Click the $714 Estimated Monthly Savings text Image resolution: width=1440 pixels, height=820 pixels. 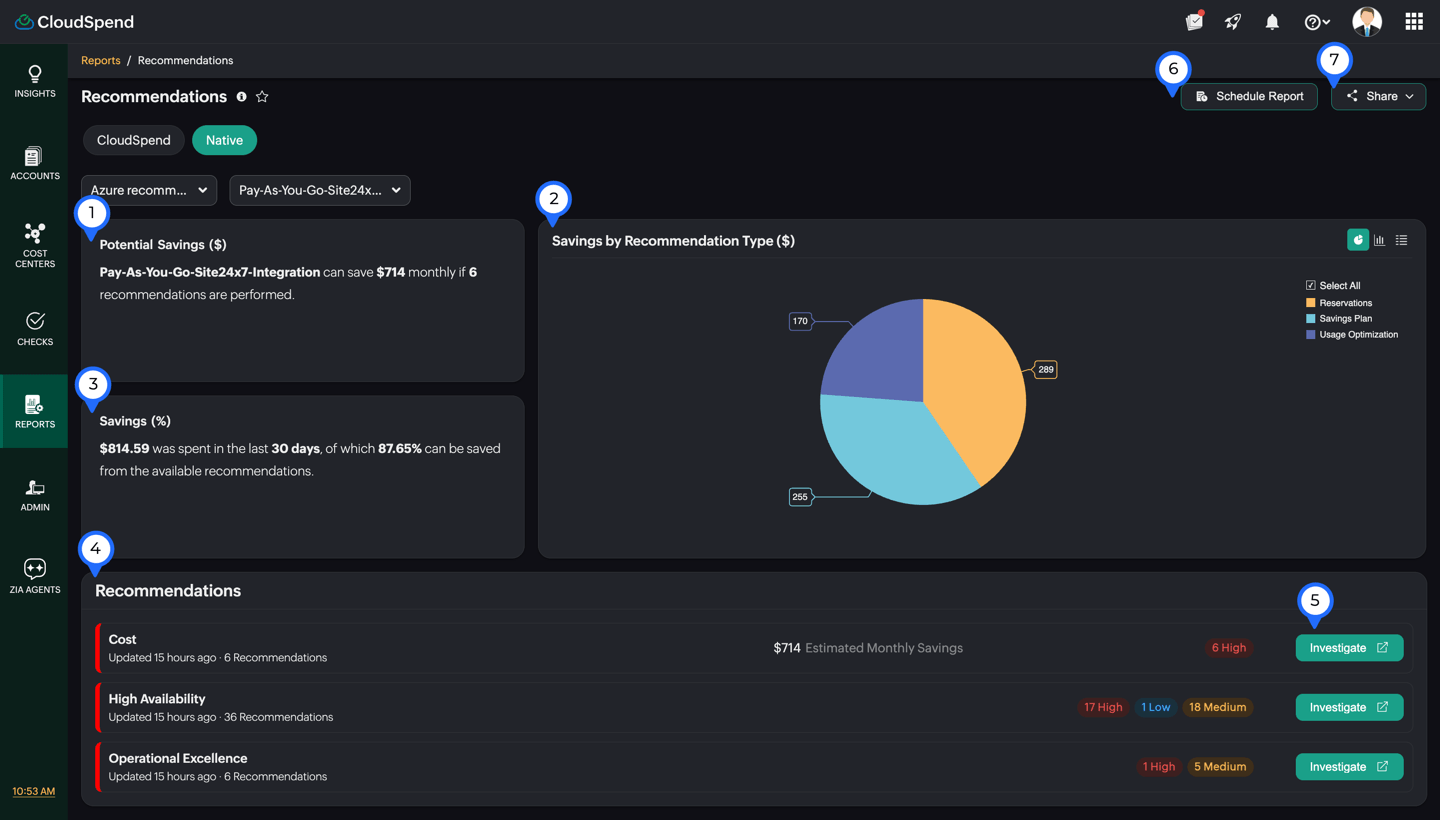point(868,648)
